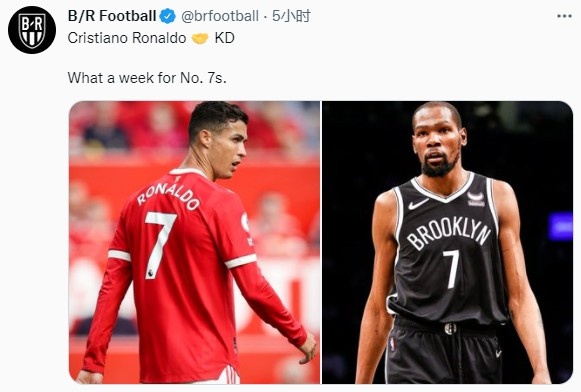581x392 pixels.
Task: Click the "What a week for No. 7s." text
Action: tap(147, 78)
